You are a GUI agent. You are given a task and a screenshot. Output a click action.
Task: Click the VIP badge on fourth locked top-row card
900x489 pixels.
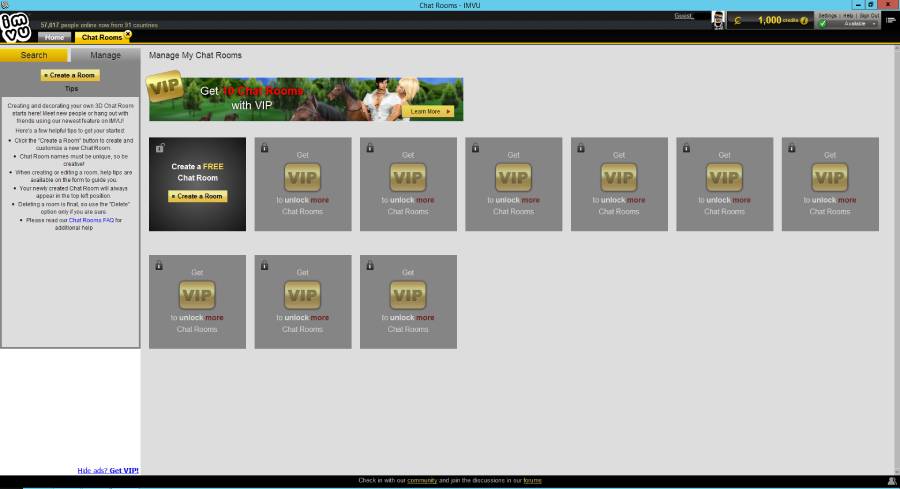[619, 177]
